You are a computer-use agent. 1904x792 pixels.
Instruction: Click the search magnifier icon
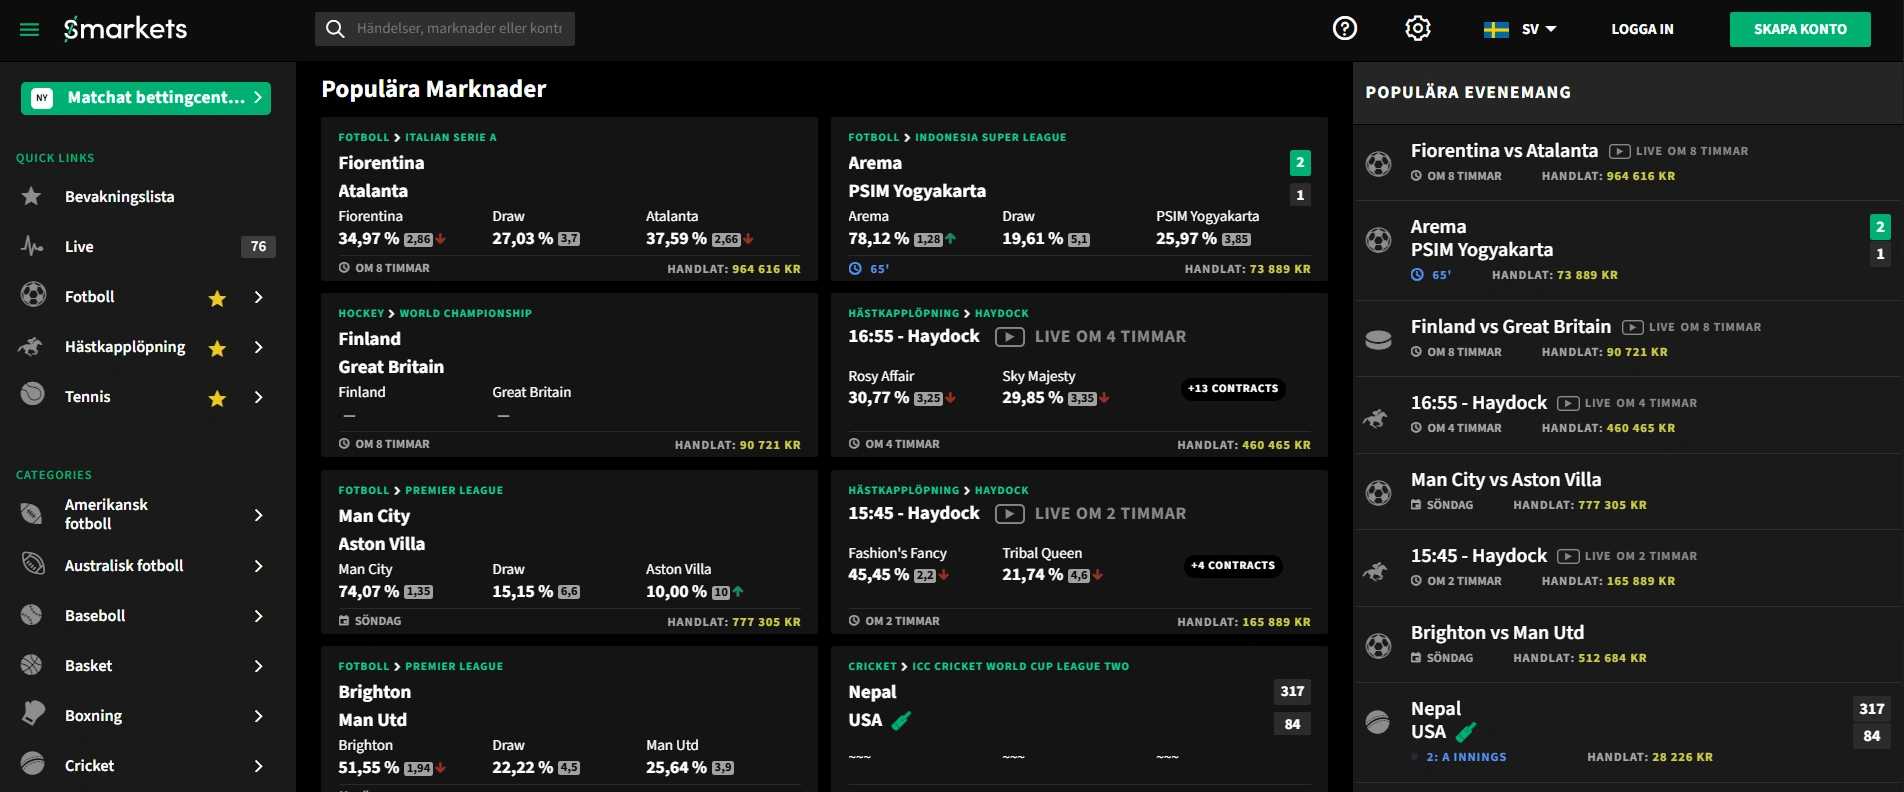(336, 29)
